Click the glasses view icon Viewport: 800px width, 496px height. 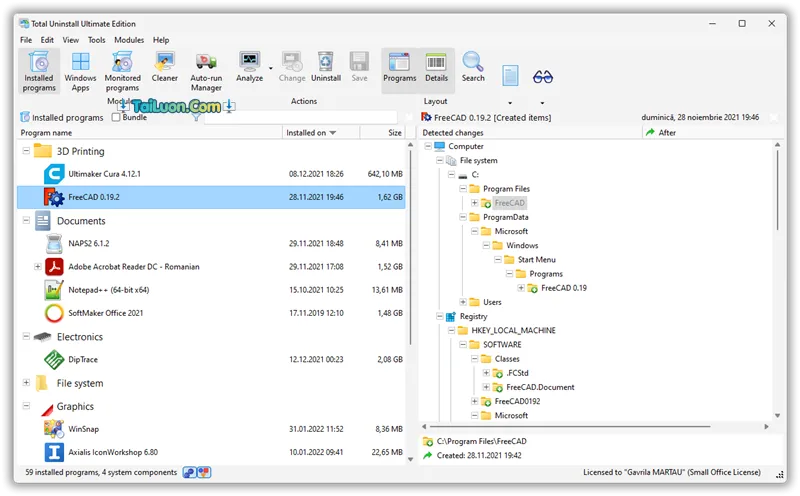click(542, 77)
